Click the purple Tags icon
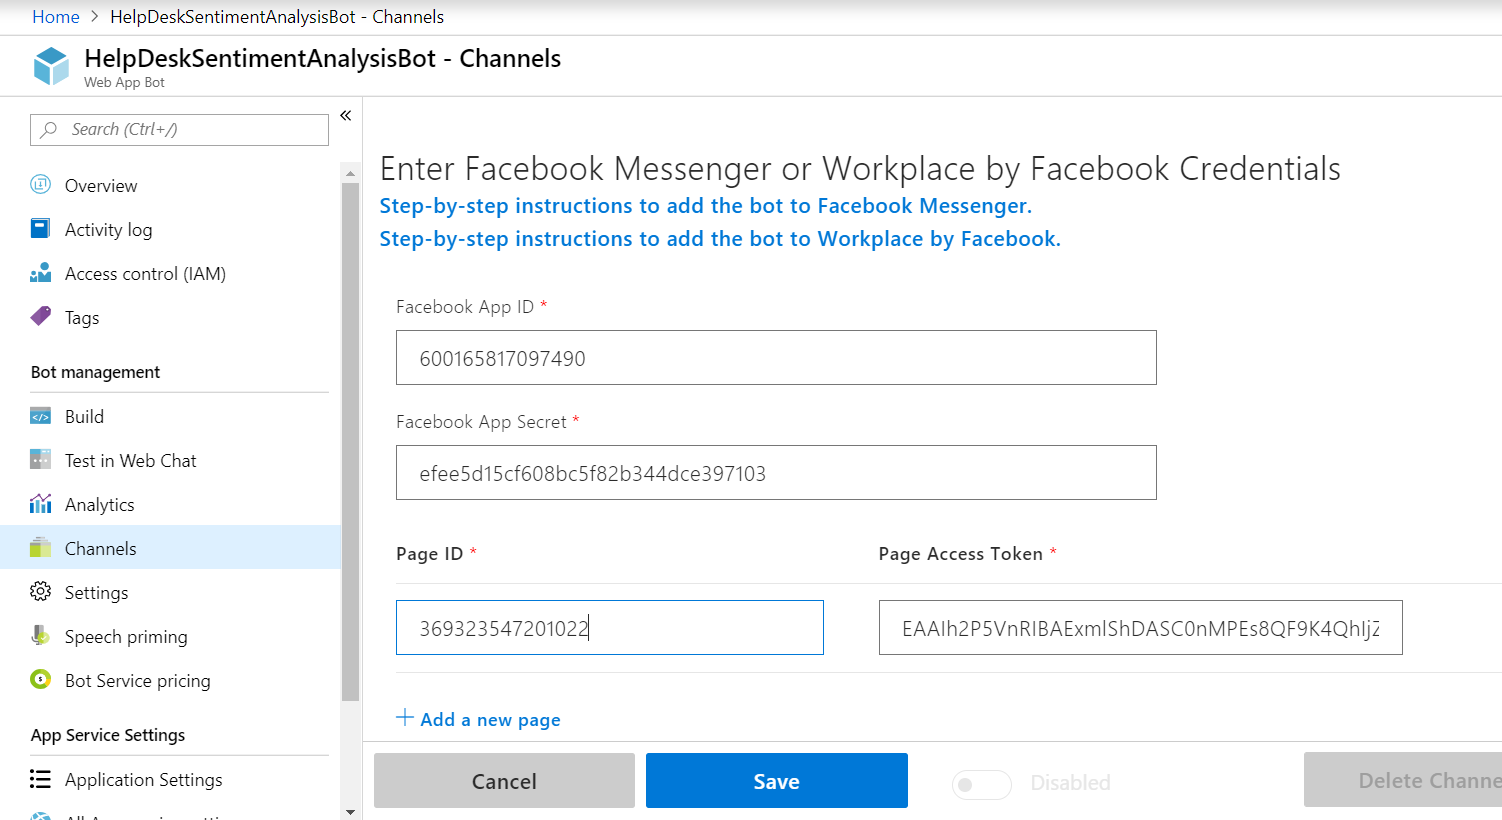Viewport: 1502px width, 820px height. (x=40, y=316)
